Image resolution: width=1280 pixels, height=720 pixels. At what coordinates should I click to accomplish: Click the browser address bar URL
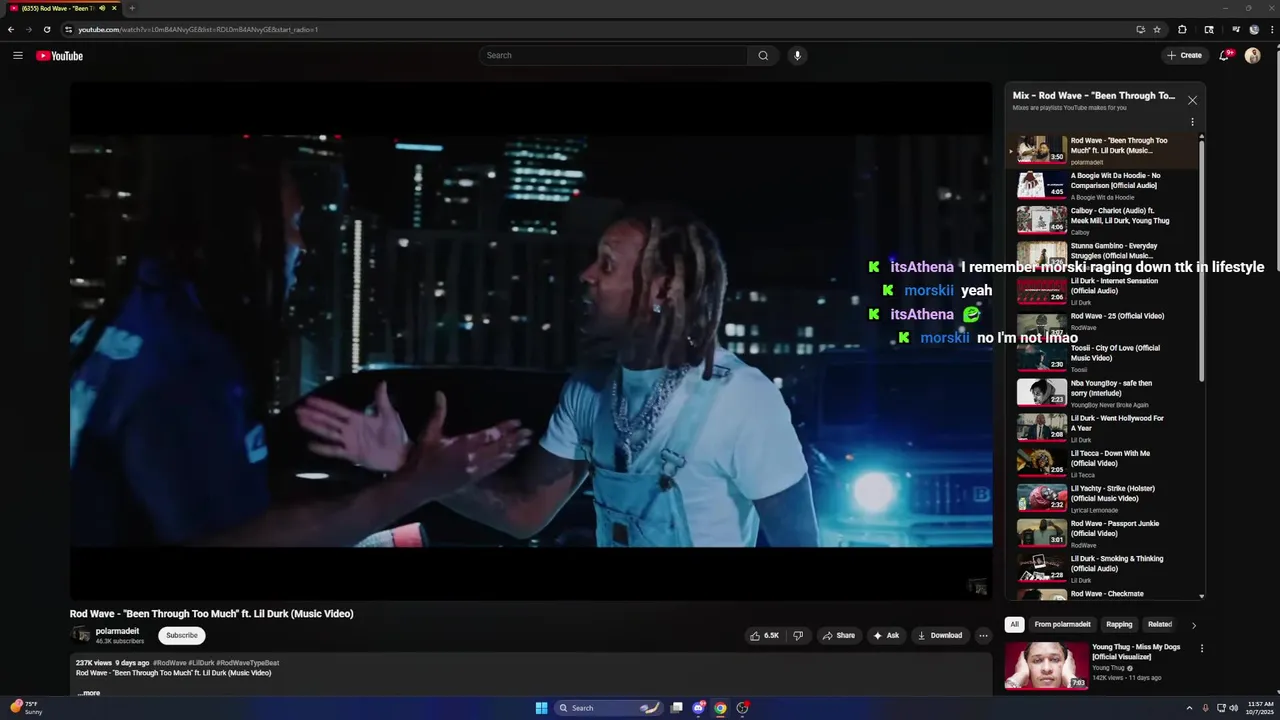(198, 29)
